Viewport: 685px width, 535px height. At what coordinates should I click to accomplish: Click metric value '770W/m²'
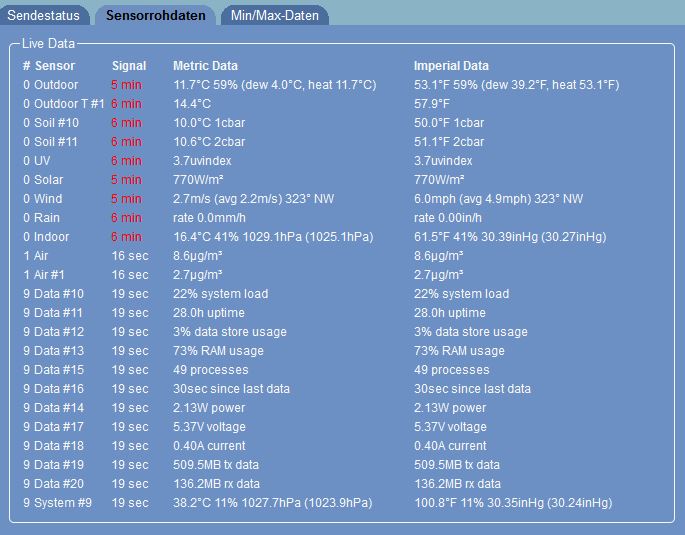pyautogui.click(x=198, y=180)
